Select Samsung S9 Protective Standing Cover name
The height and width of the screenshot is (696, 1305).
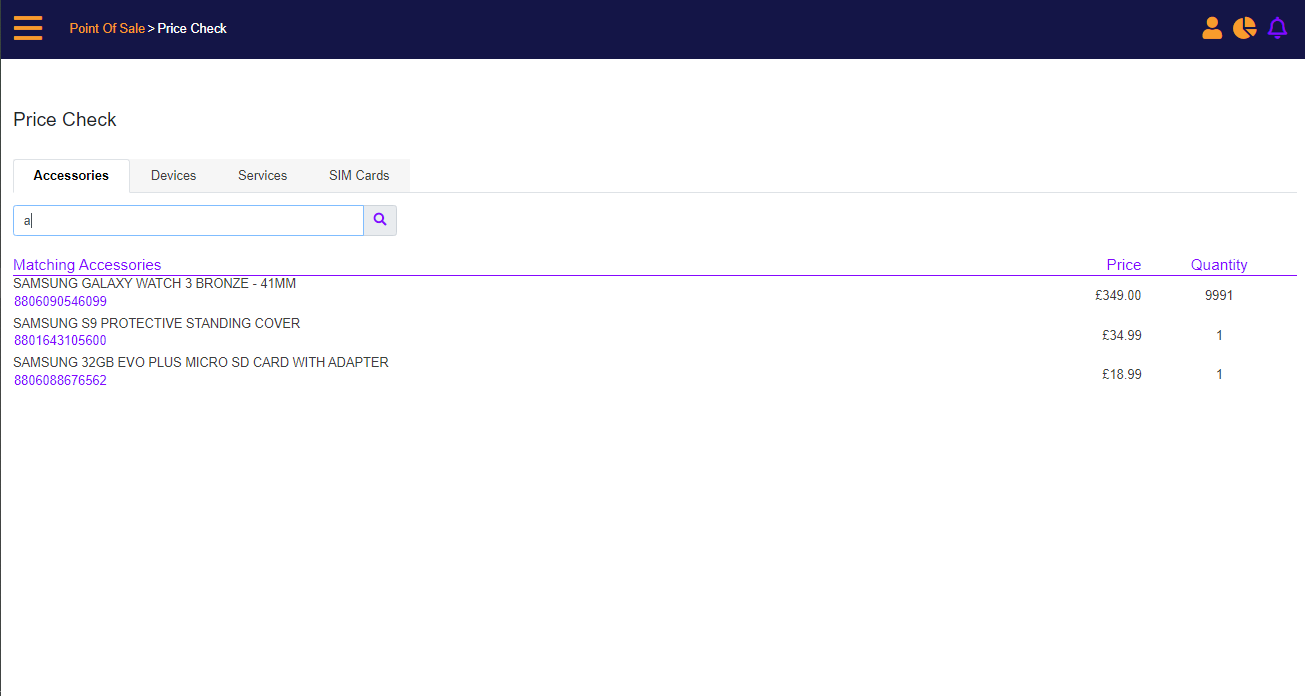157,323
